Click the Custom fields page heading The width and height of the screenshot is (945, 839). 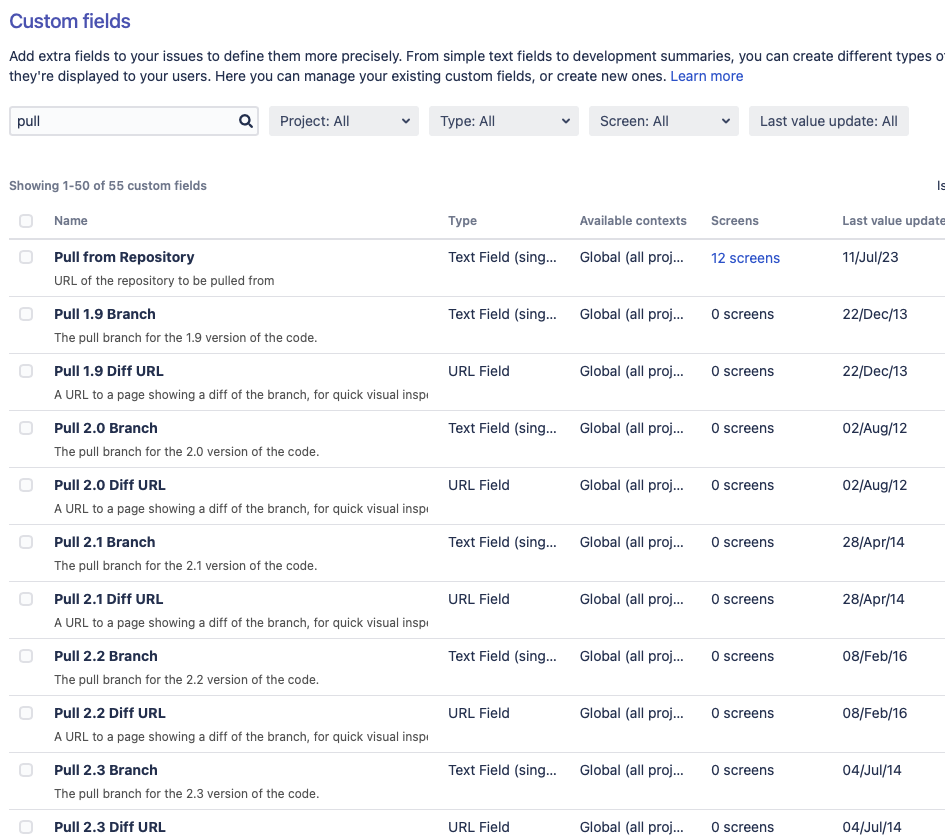point(70,21)
